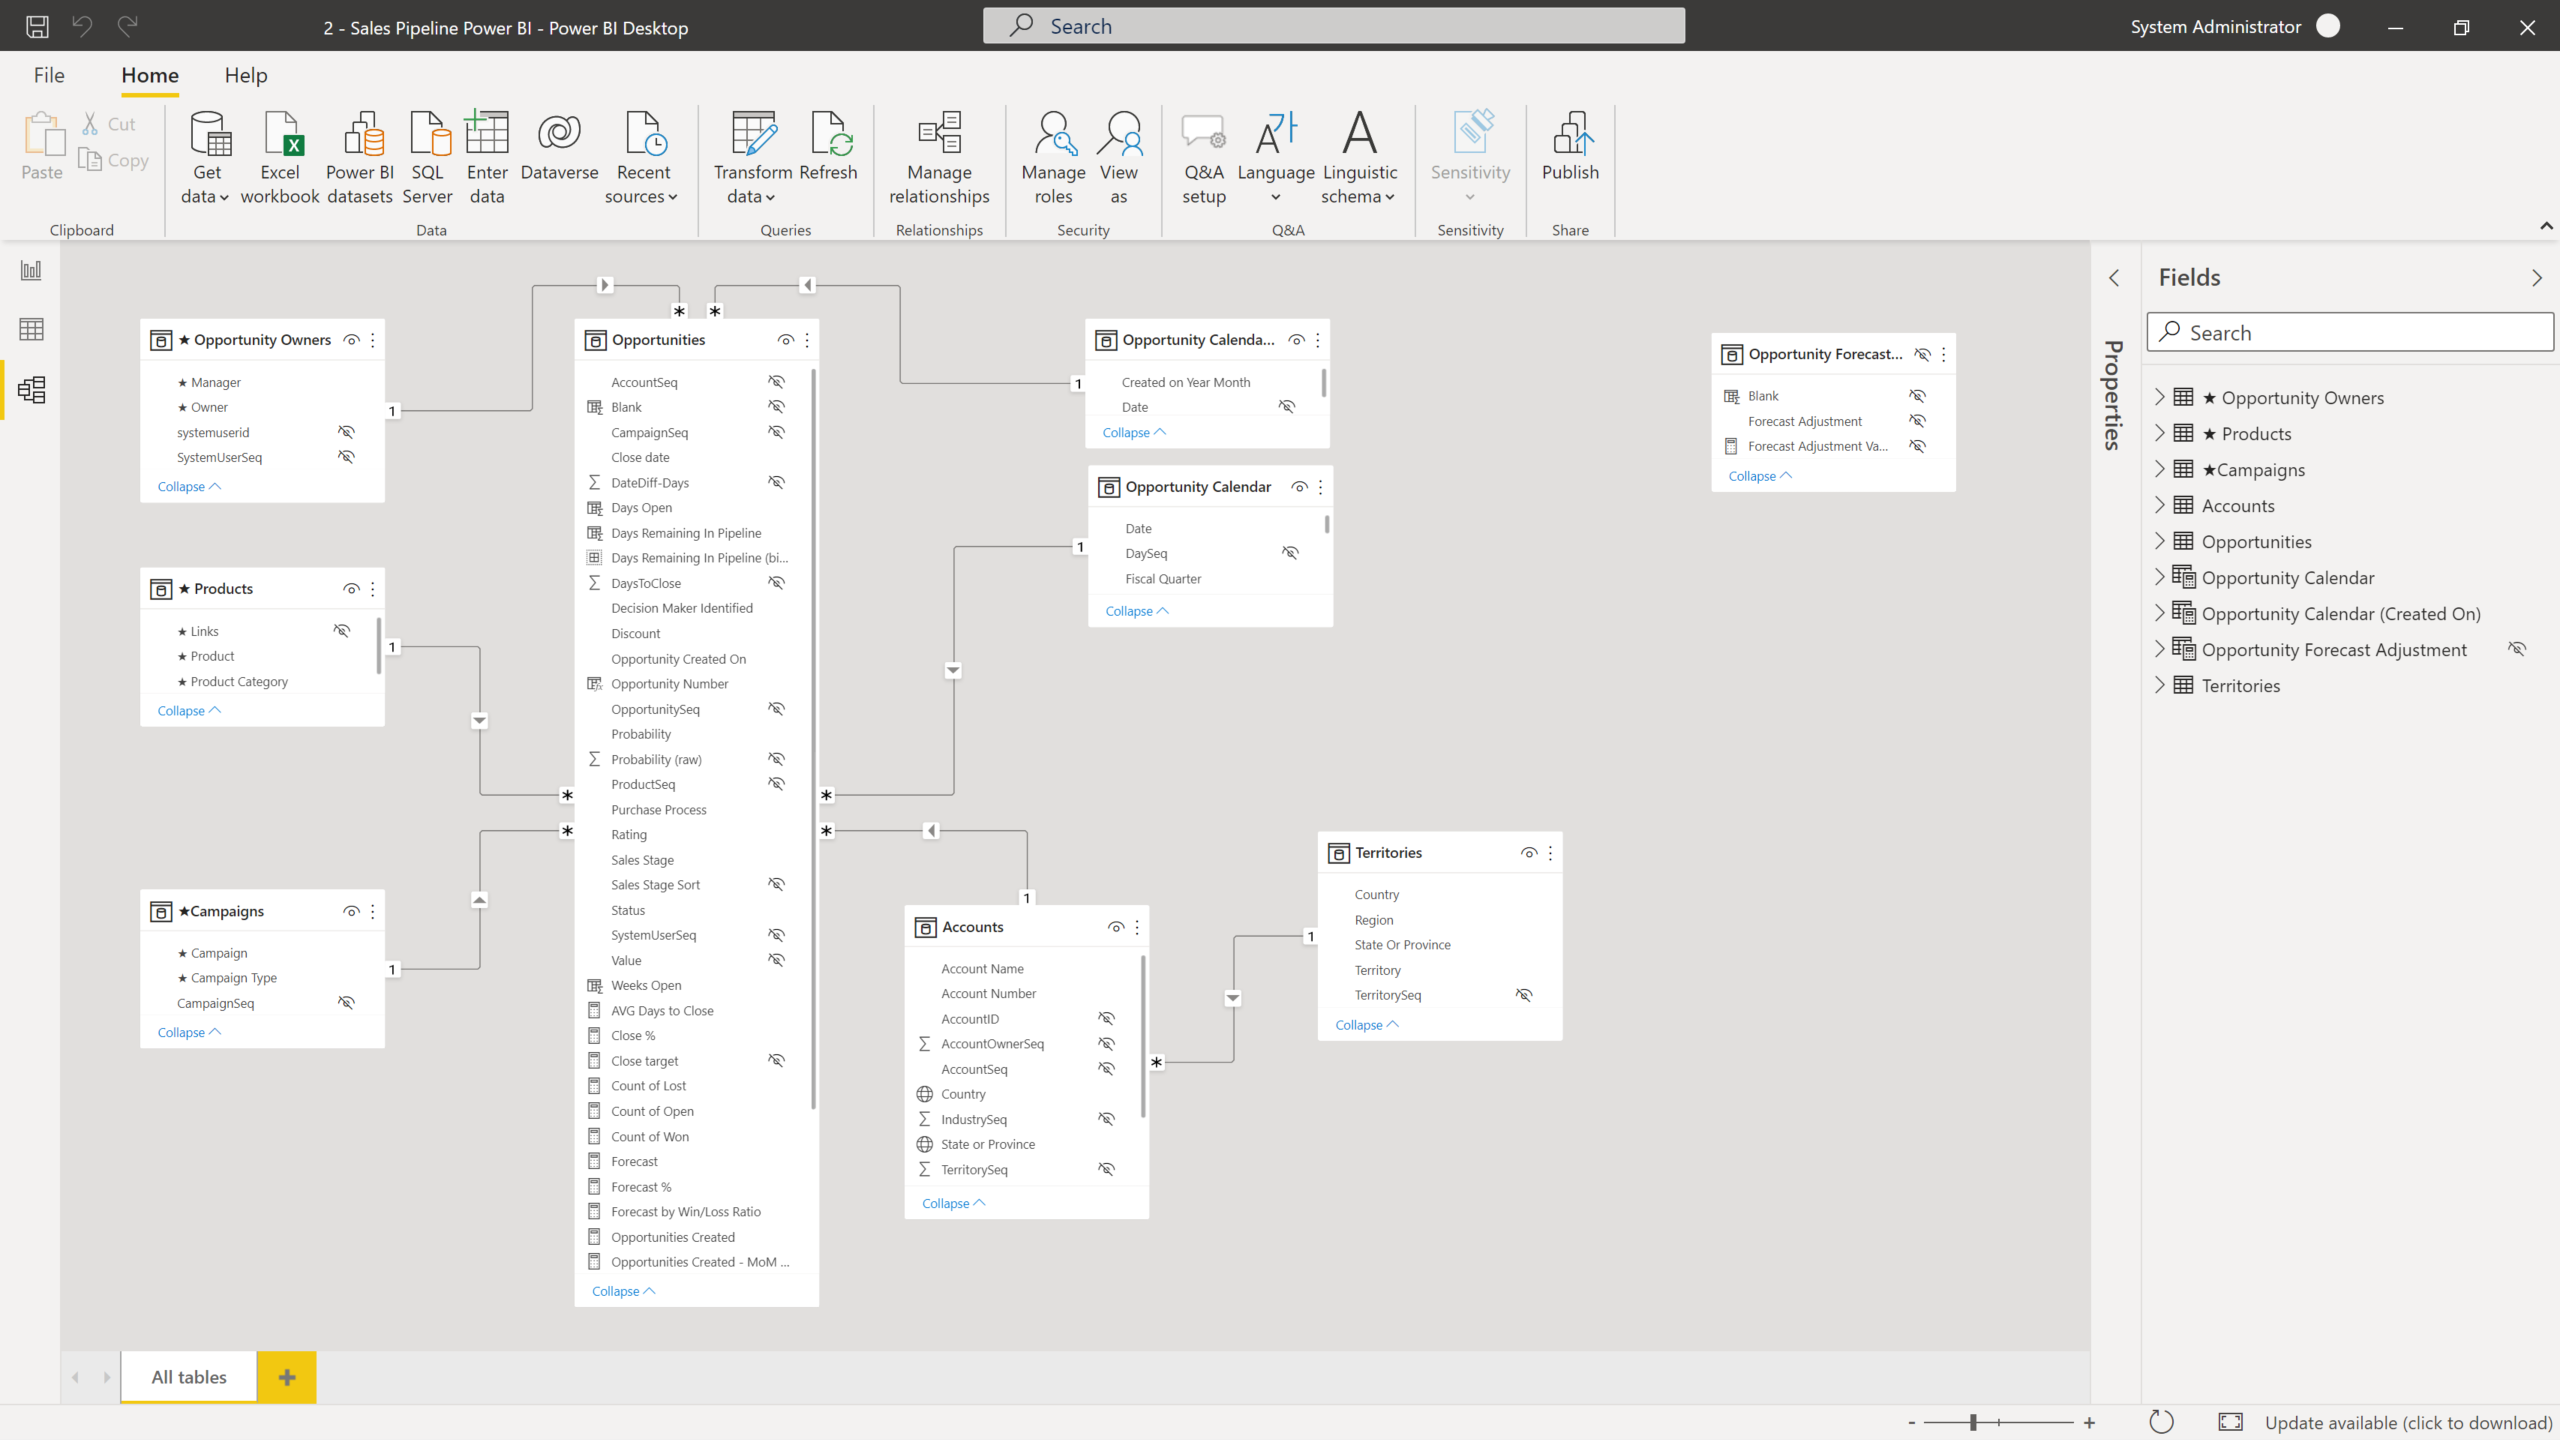The height and width of the screenshot is (1440, 2560).
Task: Select the Report view icon on sidebar
Action: coord(31,269)
